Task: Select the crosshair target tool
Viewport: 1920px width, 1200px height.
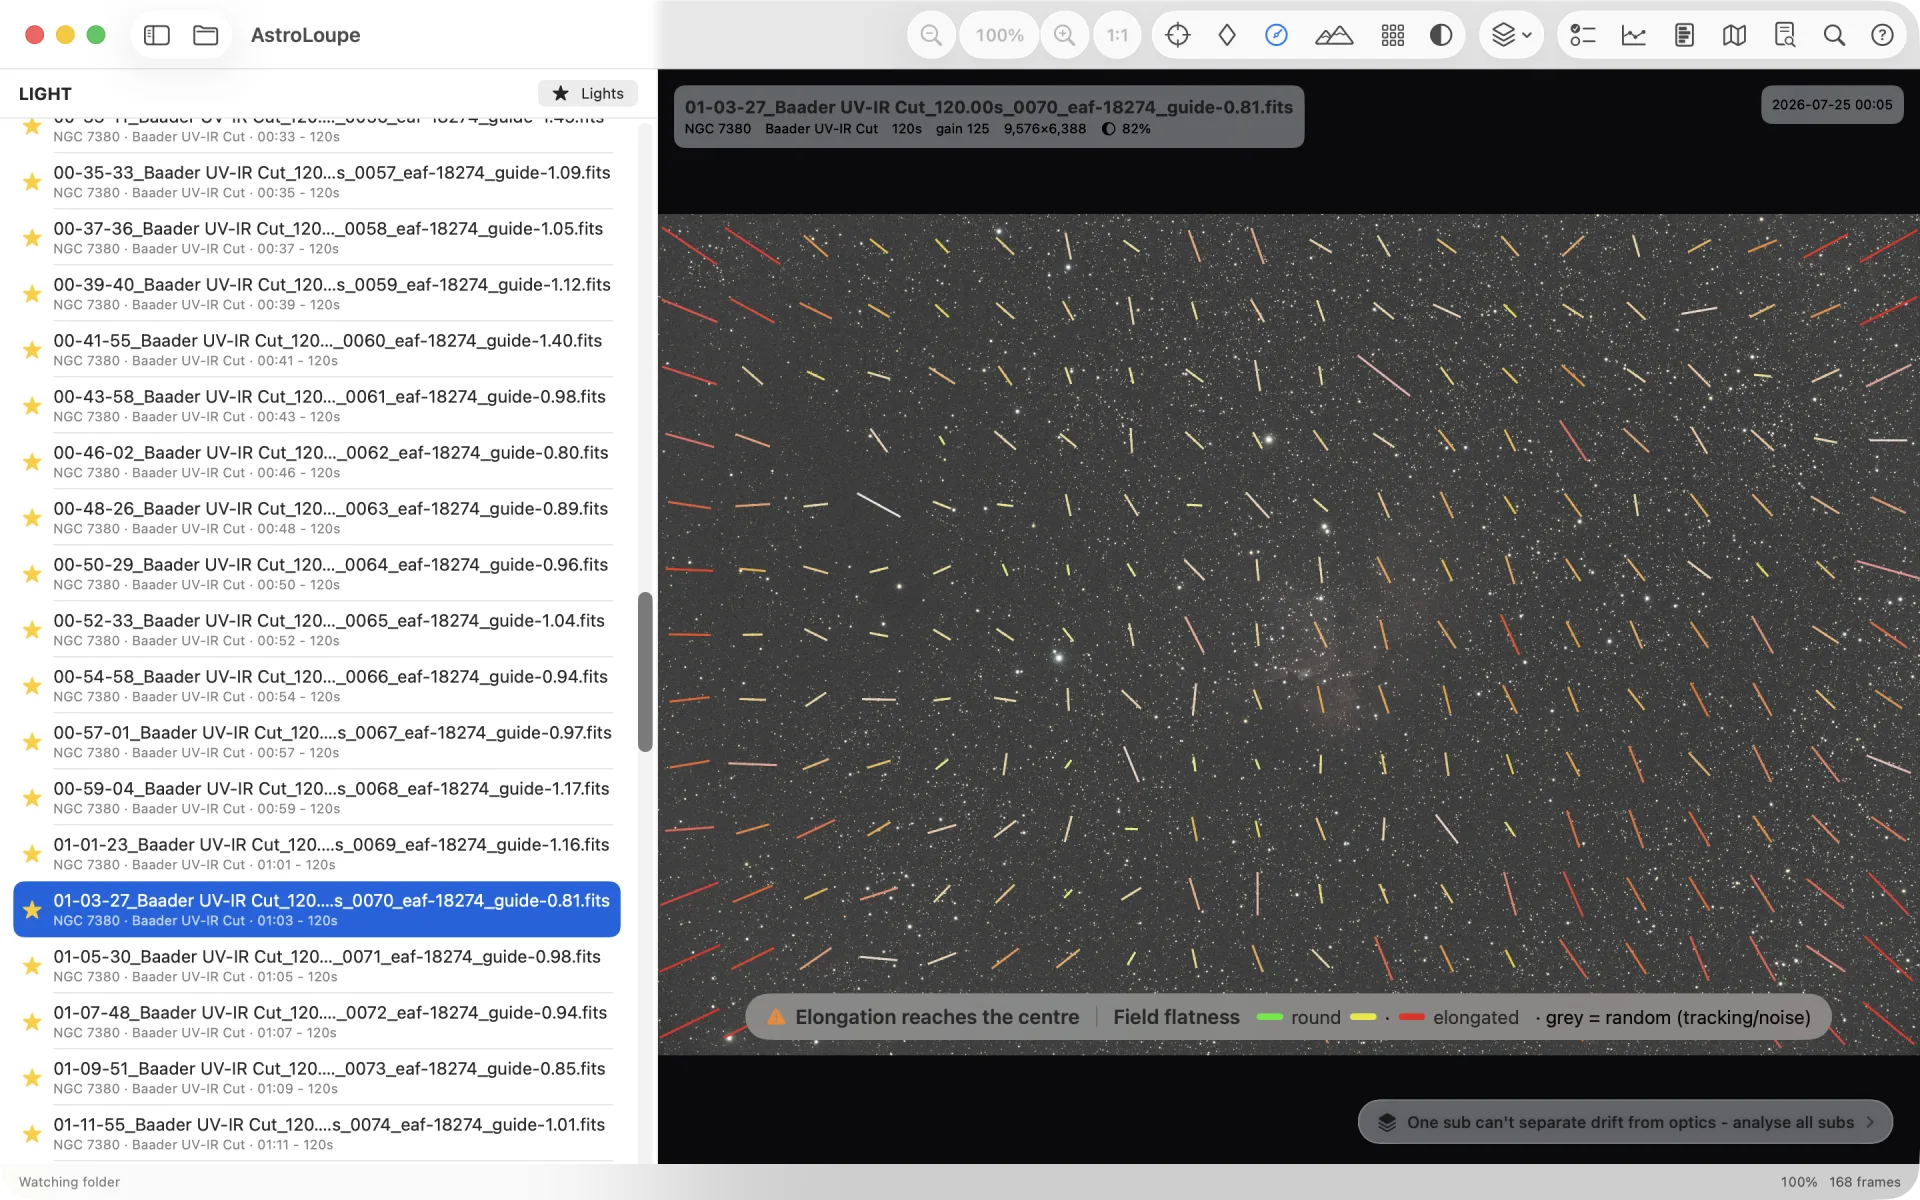Action: 1178,35
